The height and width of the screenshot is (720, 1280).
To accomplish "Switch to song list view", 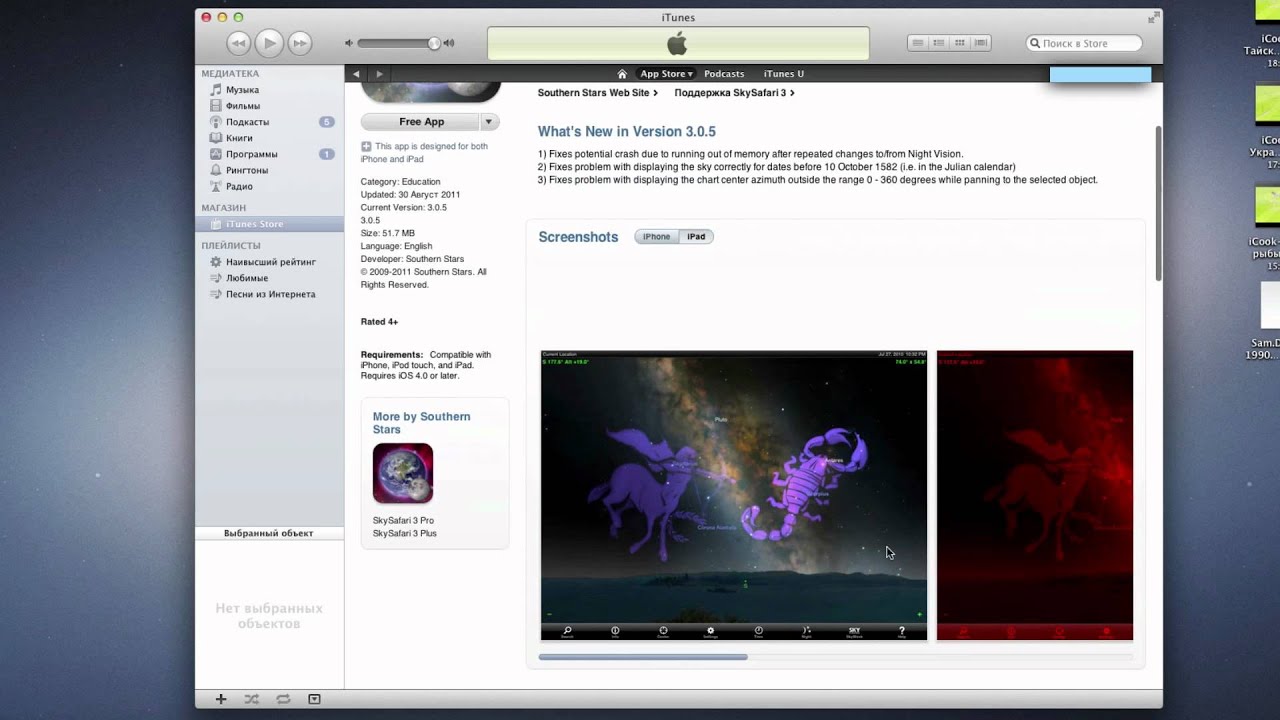I will pos(917,43).
